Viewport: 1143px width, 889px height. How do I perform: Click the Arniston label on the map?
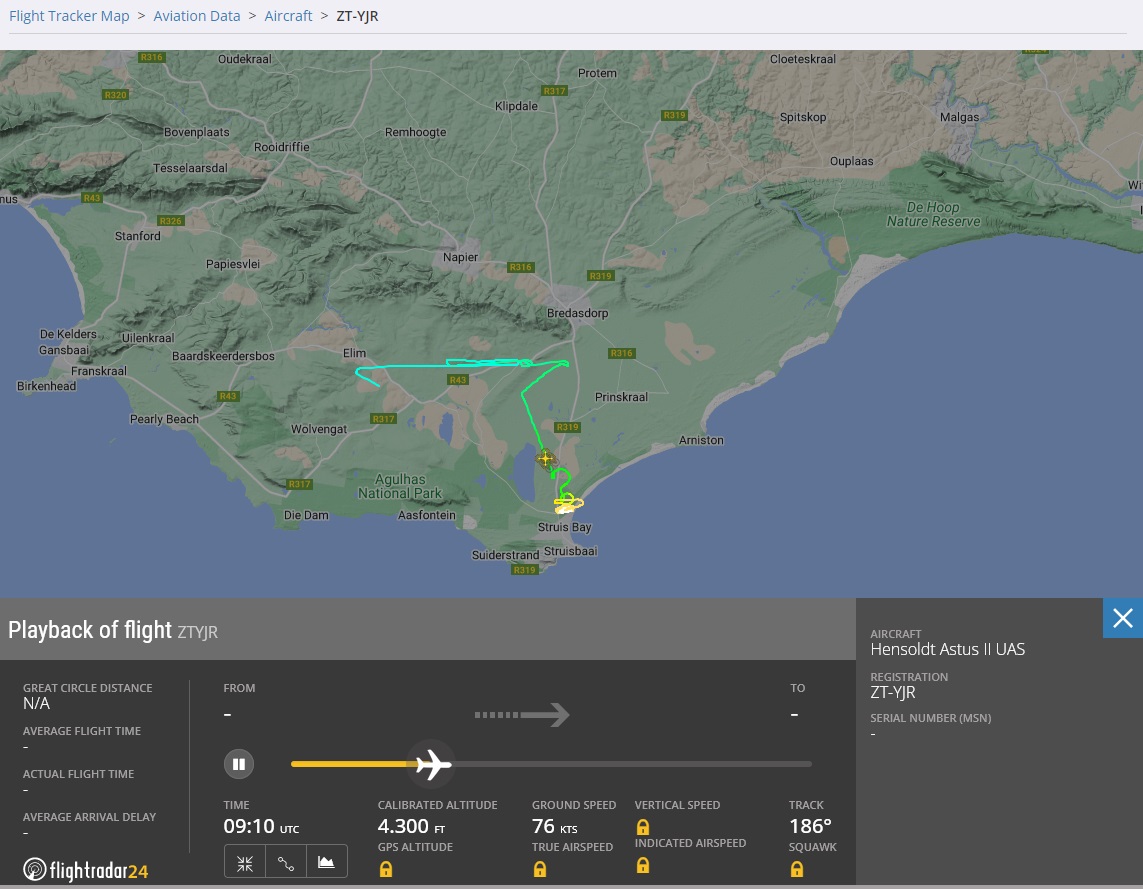pos(701,440)
